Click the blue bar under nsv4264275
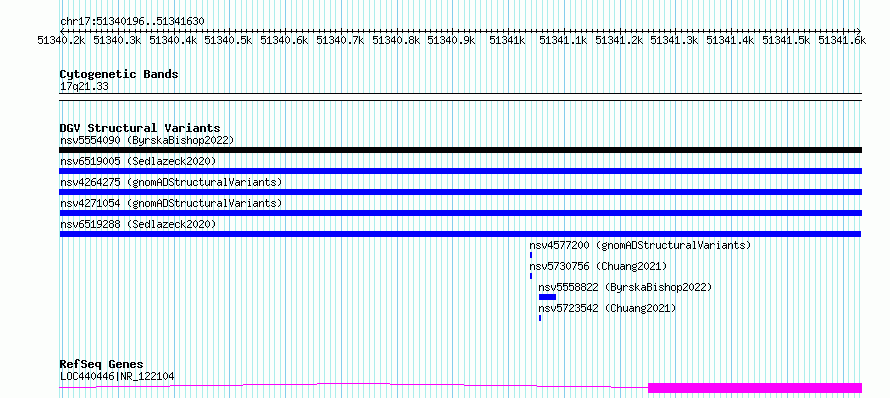The image size is (890, 398). [x=460, y=192]
